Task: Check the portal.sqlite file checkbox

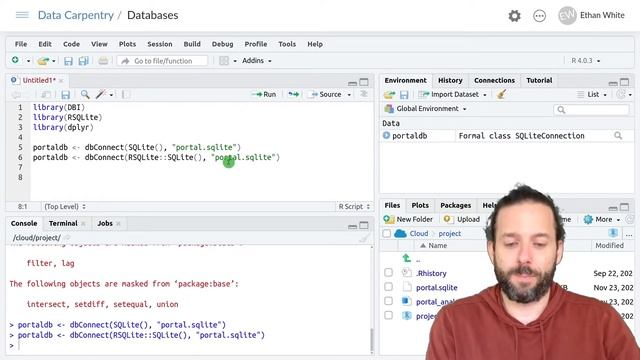Action: 388,287
